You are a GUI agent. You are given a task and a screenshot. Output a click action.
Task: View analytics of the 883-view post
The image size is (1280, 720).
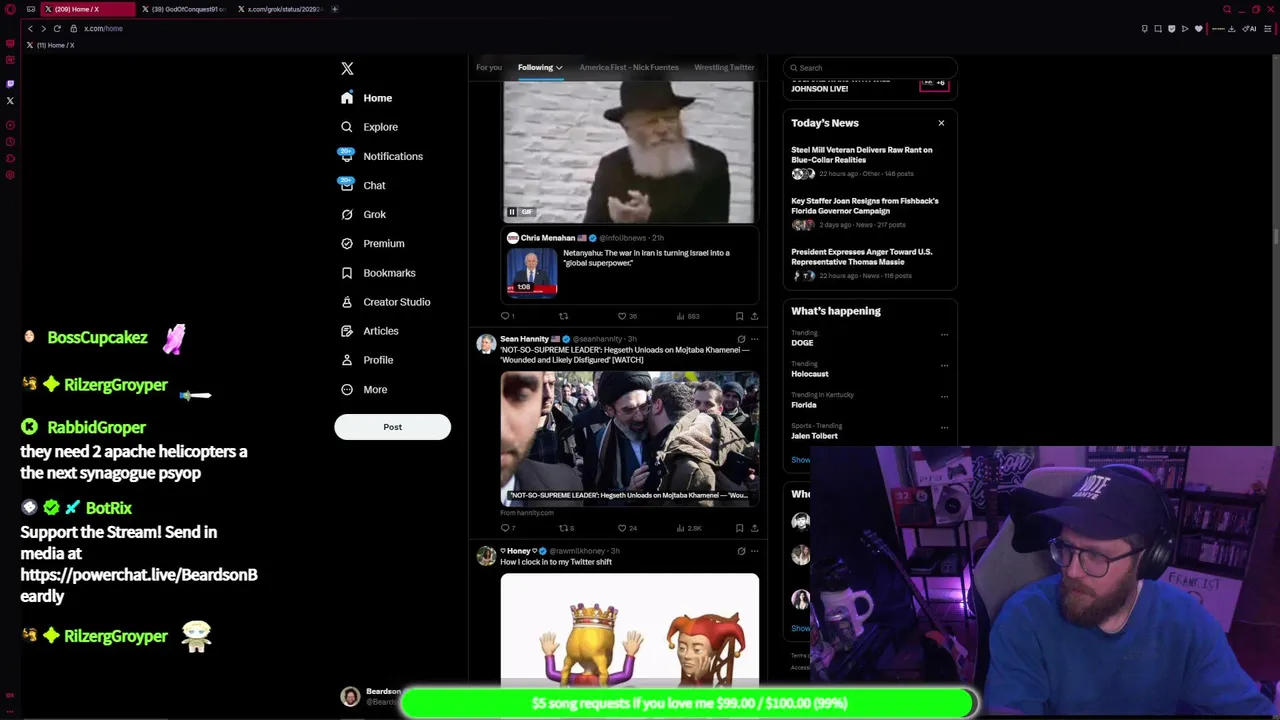click(687, 316)
